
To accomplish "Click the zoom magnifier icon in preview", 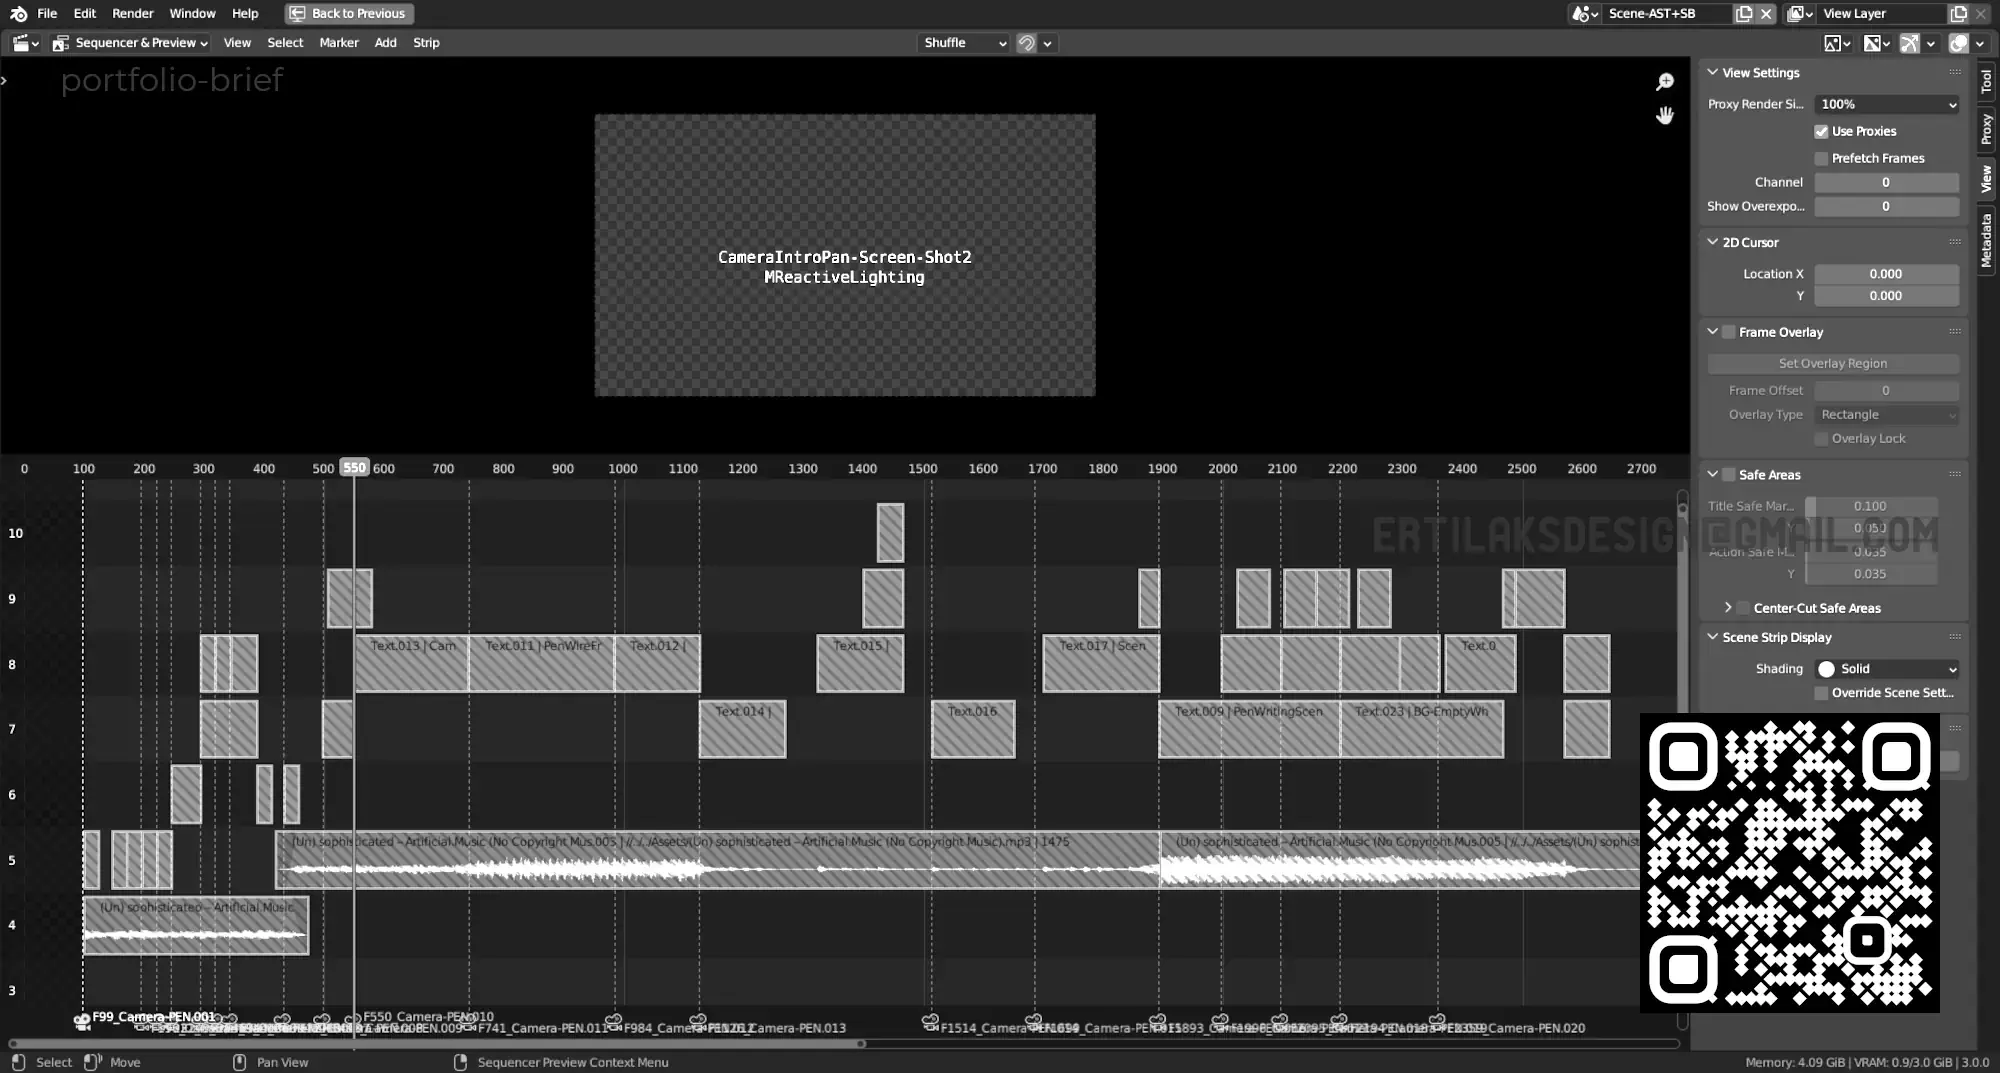I will [1665, 82].
